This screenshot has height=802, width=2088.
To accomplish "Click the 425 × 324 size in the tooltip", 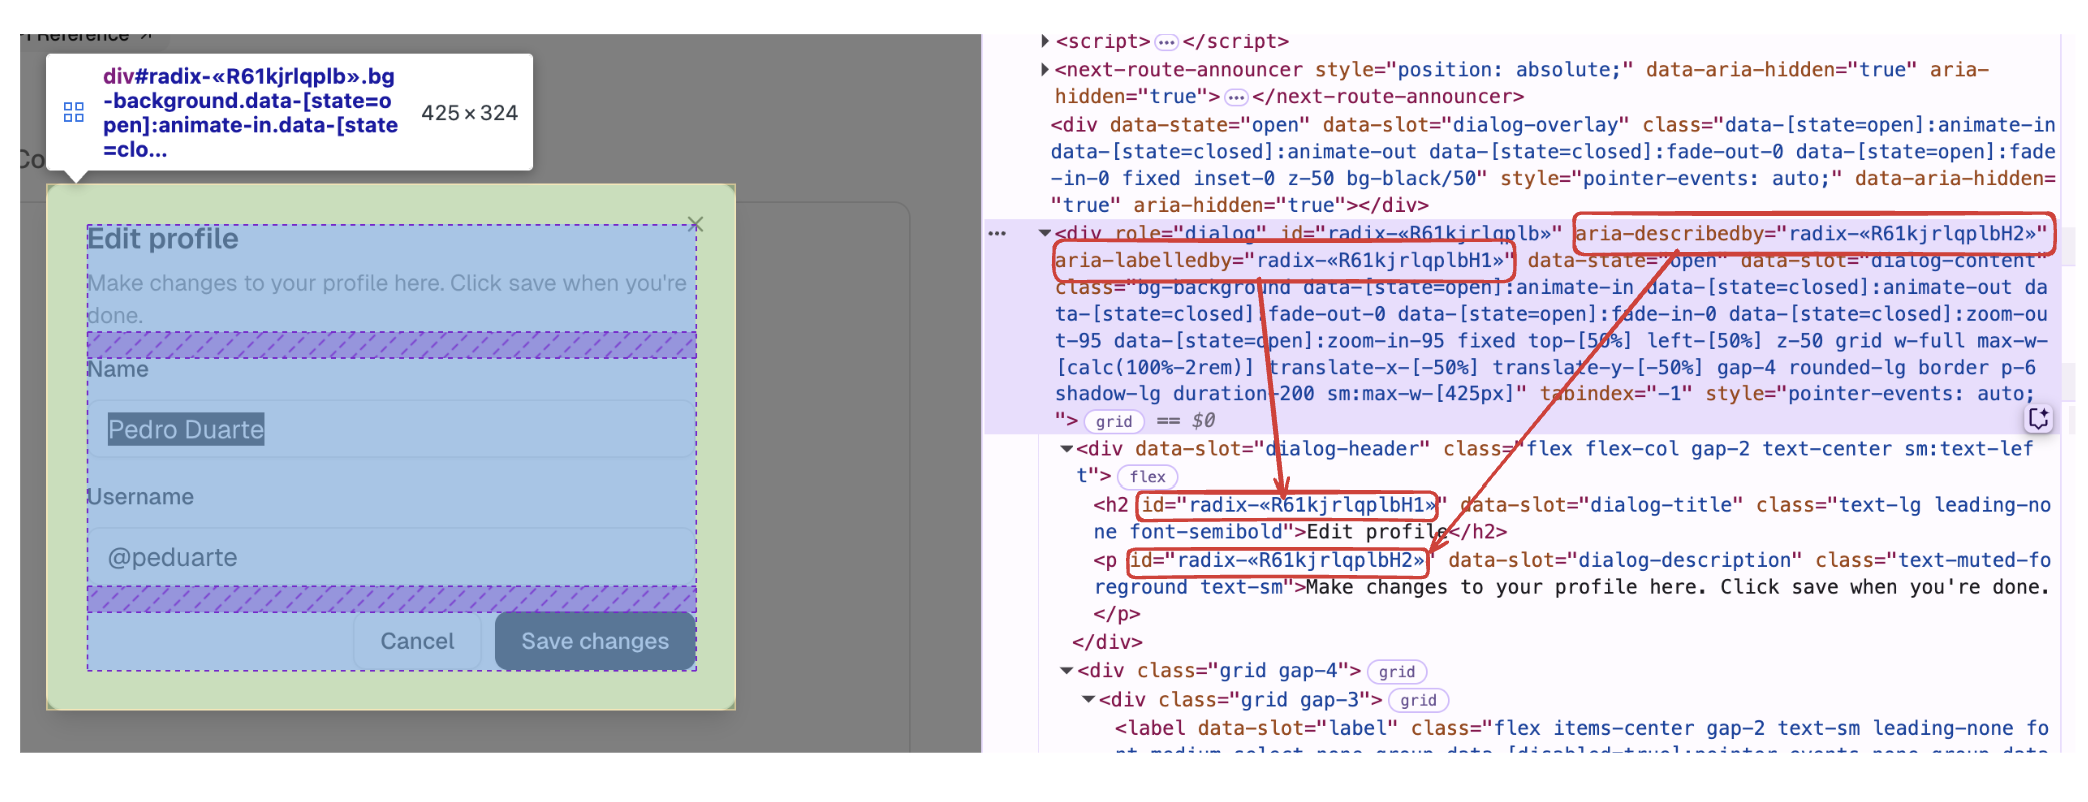I will [469, 113].
